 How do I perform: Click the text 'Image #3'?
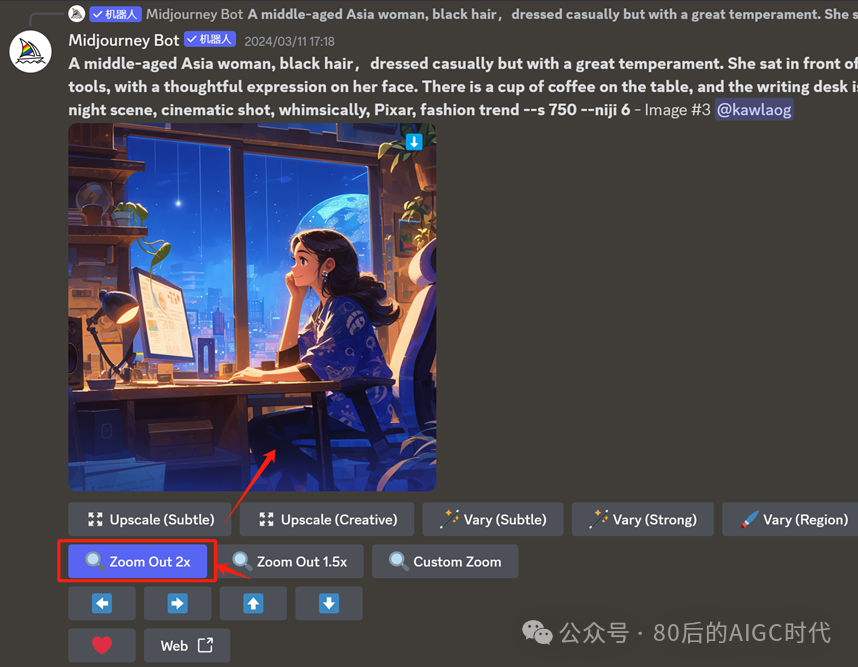click(677, 110)
